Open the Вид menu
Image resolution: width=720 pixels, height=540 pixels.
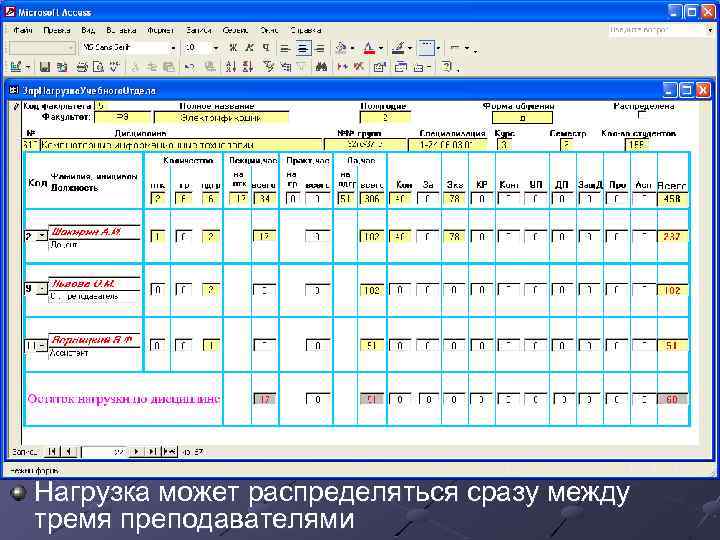click(x=88, y=30)
